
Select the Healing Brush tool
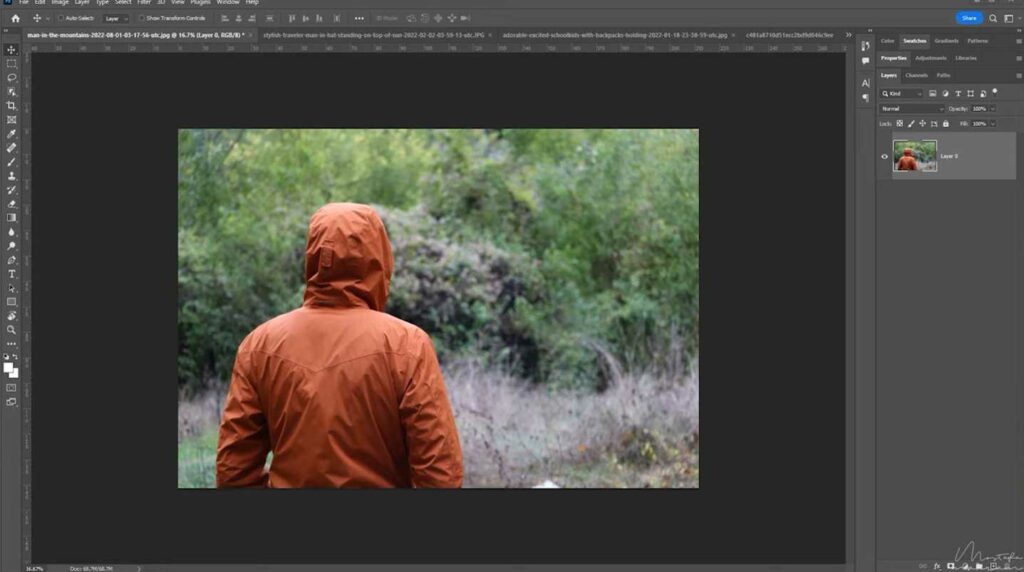click(11, 148)
